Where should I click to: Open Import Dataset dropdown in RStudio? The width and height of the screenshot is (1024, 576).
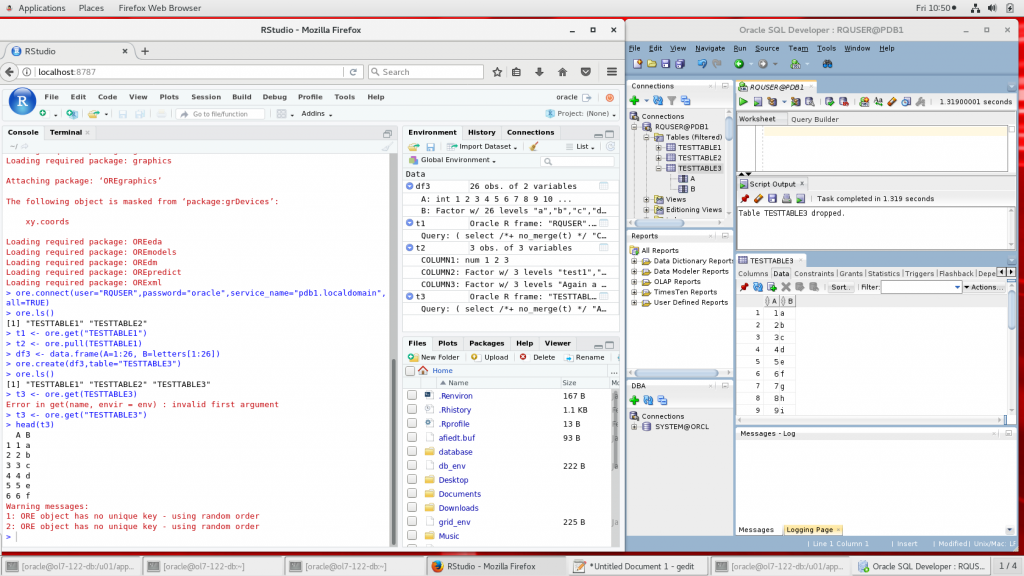(x=483, y=147)
